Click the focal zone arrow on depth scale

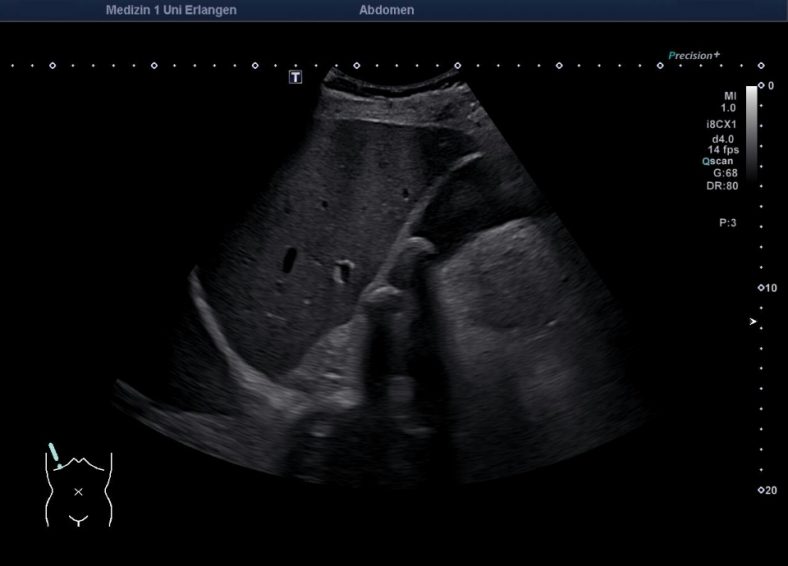(754, 322)
